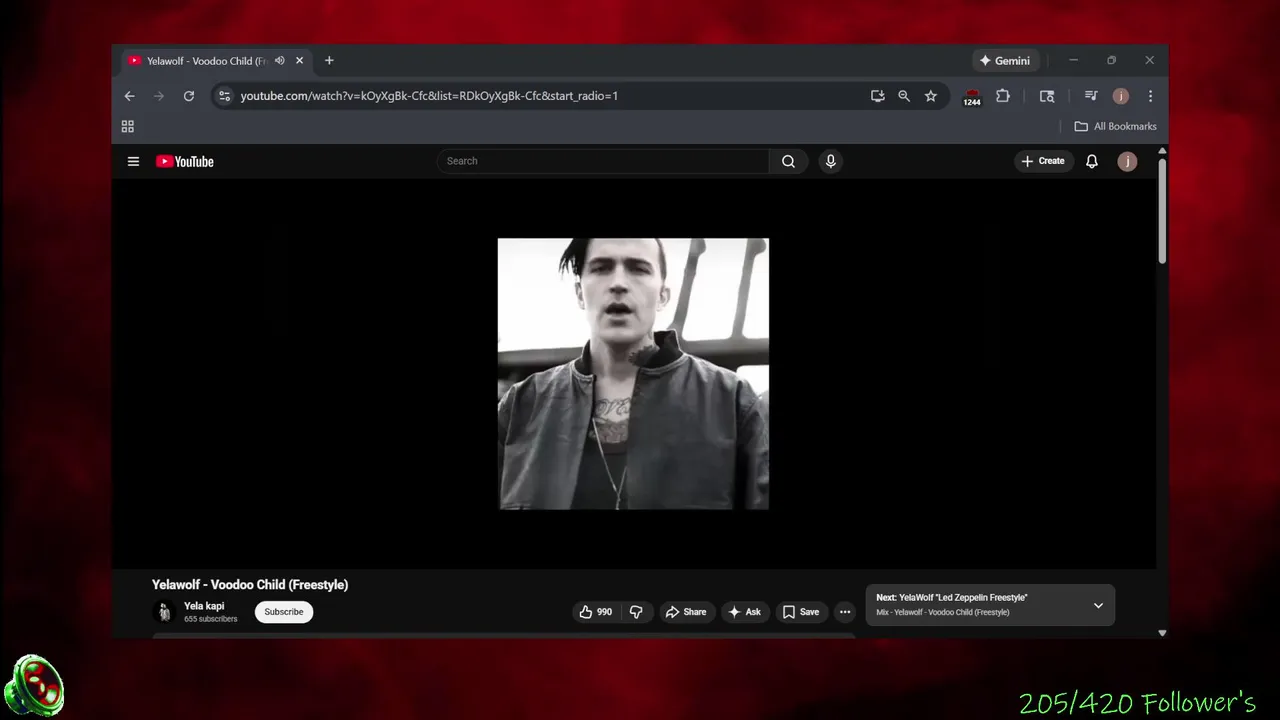Click the scrollbar down arrow
1280x720 pixels.
[1162, 632]
